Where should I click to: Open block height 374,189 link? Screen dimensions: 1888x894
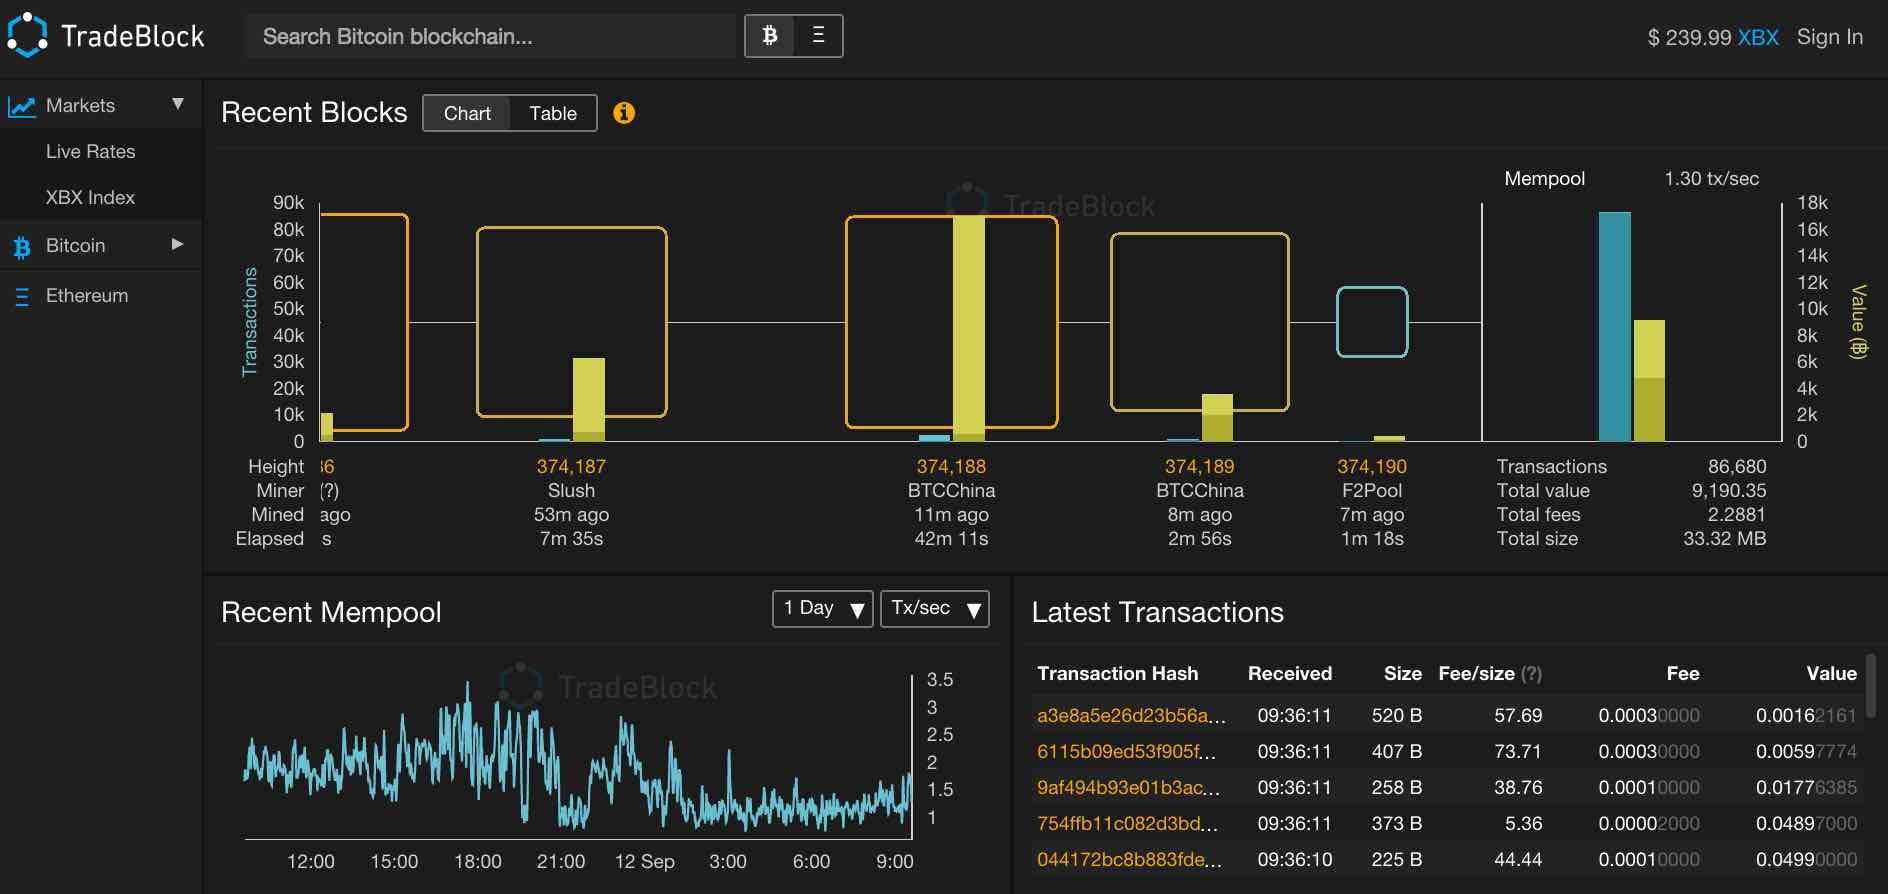[1199, 467]
